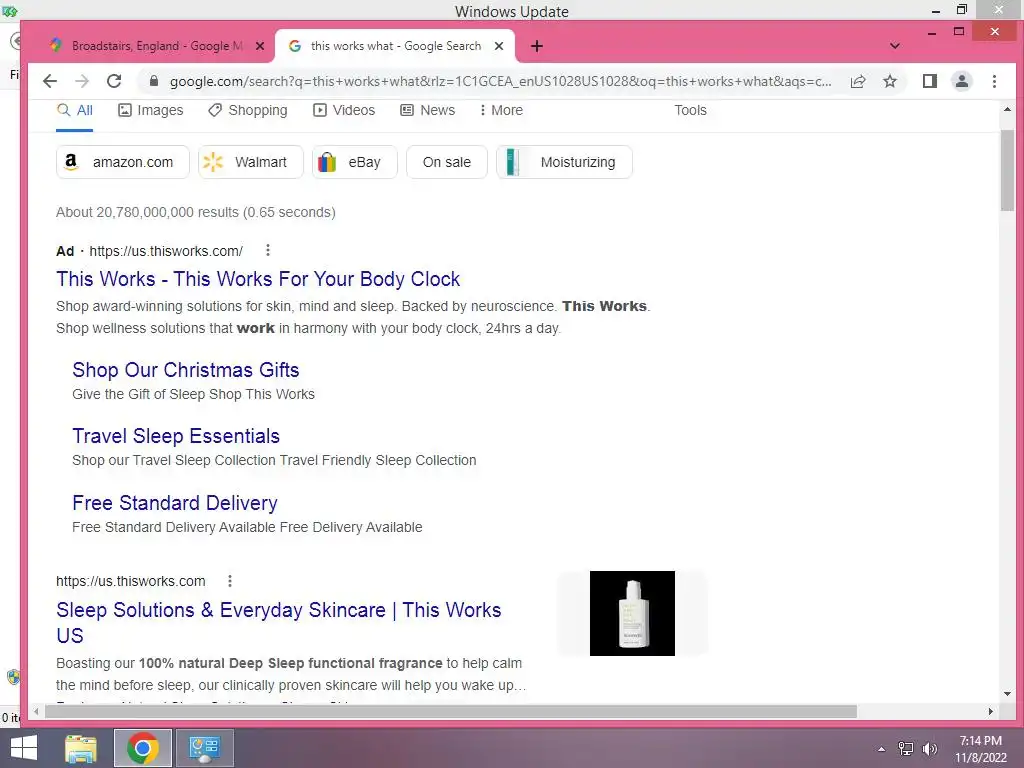Filter by eBay chip
Viewport: 1024px width, 768px height.
[x=355, y=162]
